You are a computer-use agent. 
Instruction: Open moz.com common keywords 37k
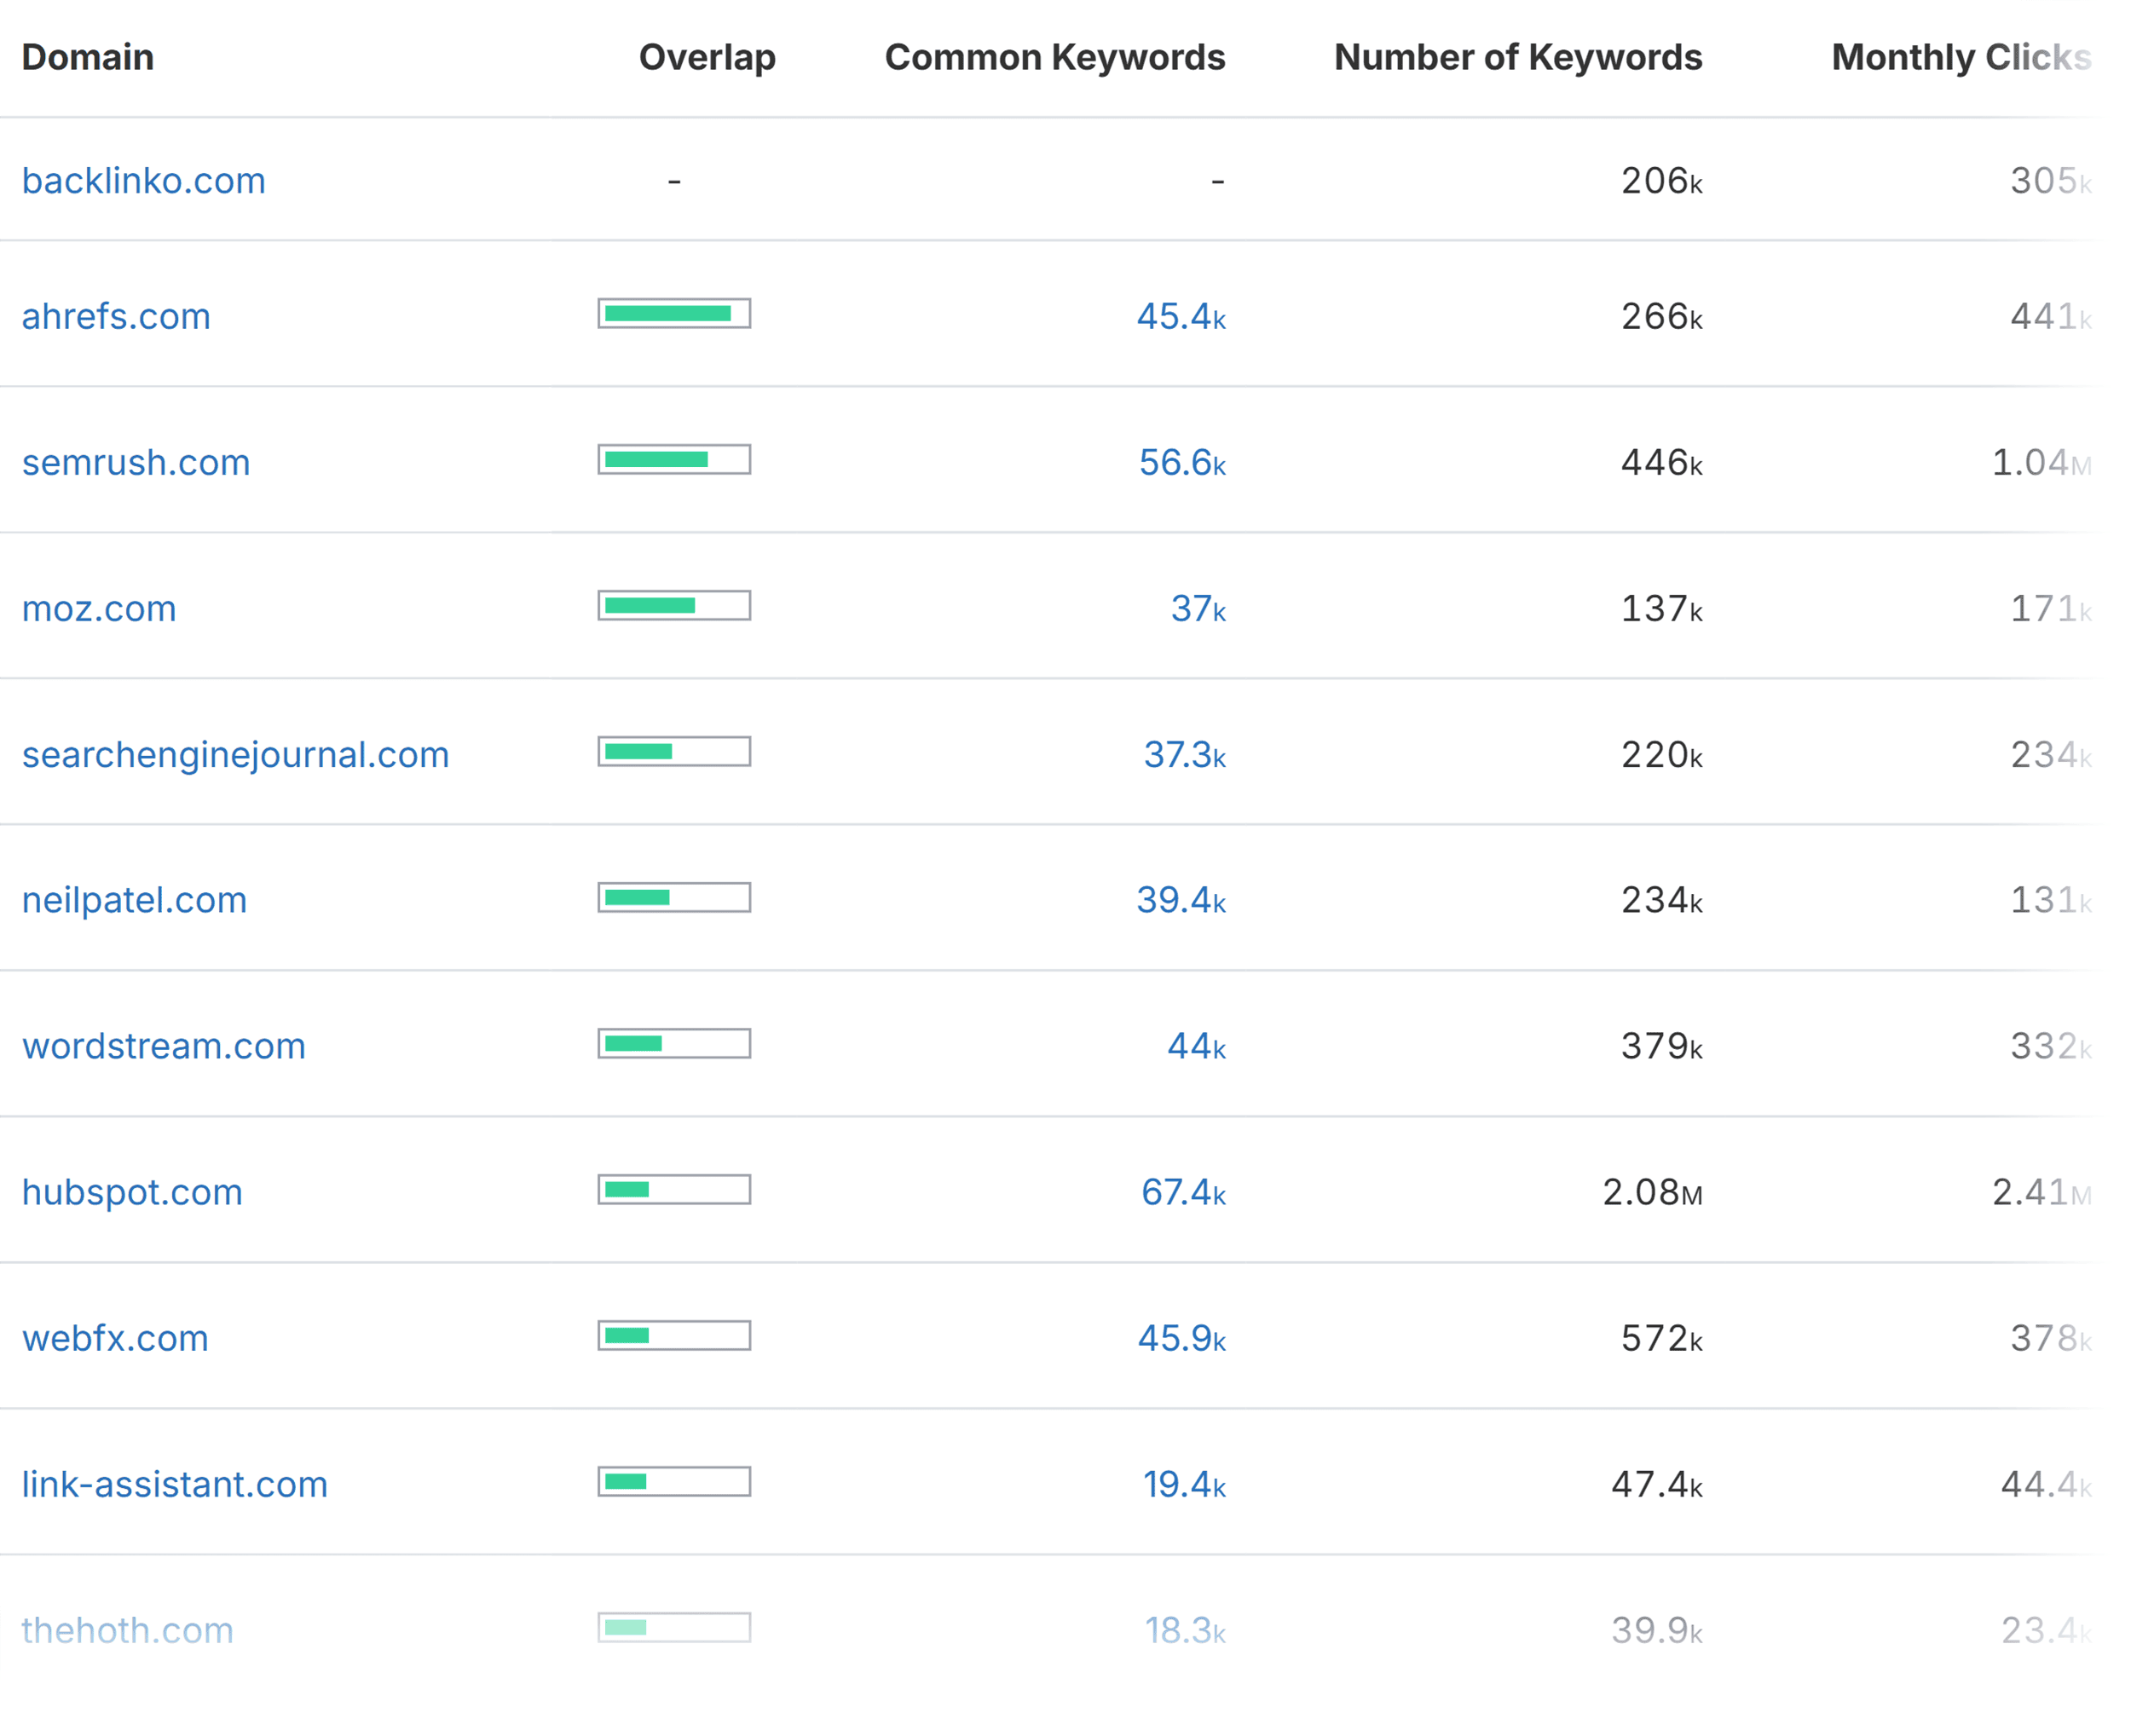tap(1198, 608)
